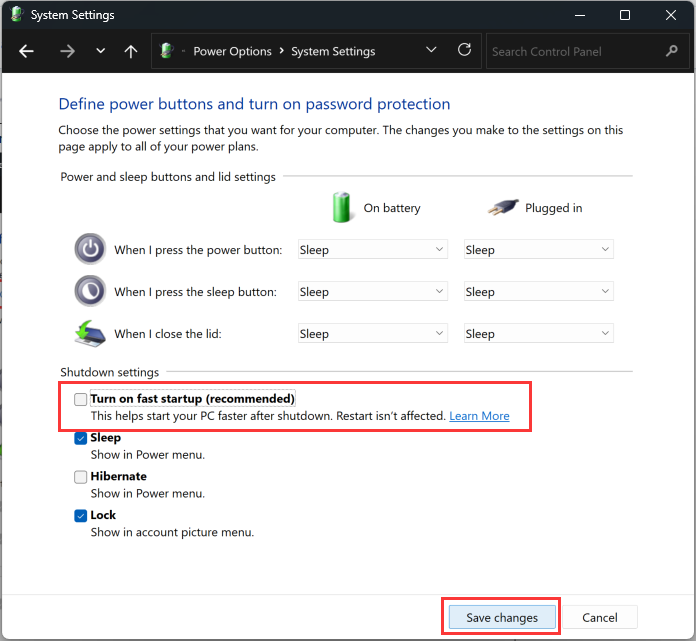Refresh the System Settings page

(x=464, y=50)
